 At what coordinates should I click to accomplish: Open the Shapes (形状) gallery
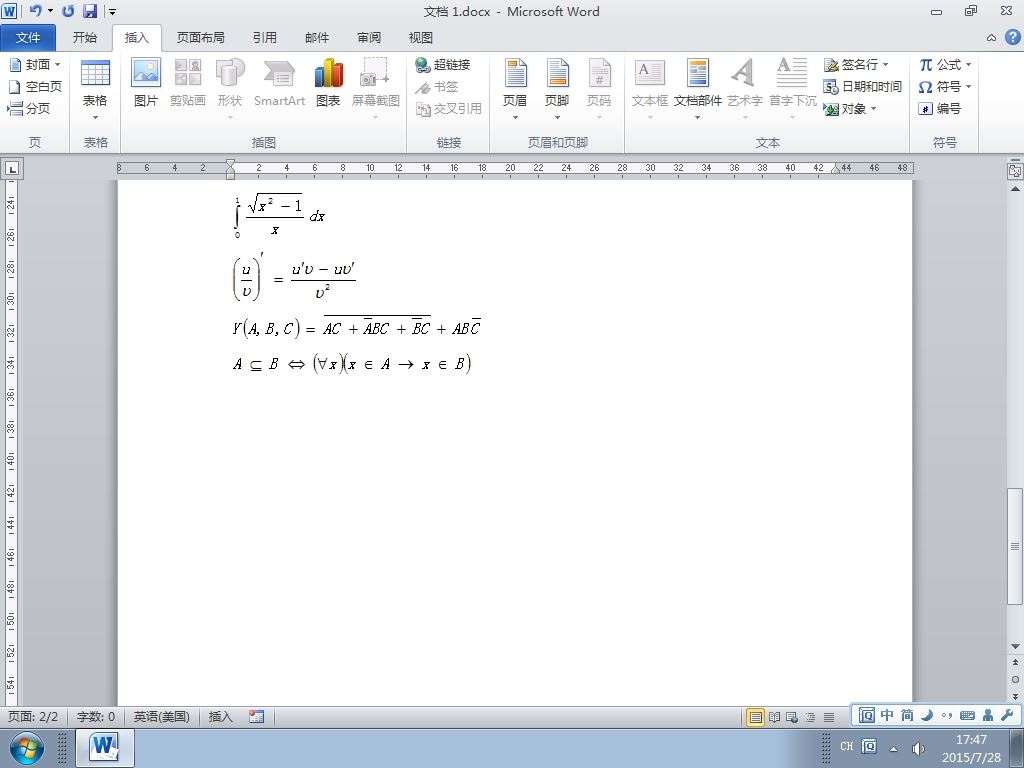click(230, 89)
